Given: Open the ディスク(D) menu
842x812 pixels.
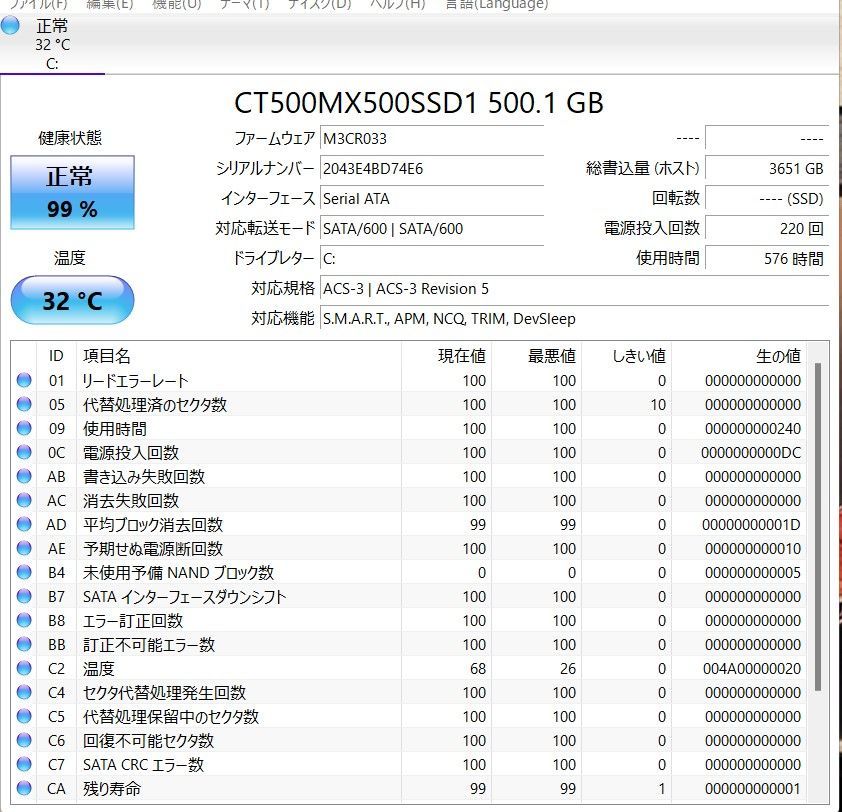Looking at the screenshot, I should pos(319,4).
